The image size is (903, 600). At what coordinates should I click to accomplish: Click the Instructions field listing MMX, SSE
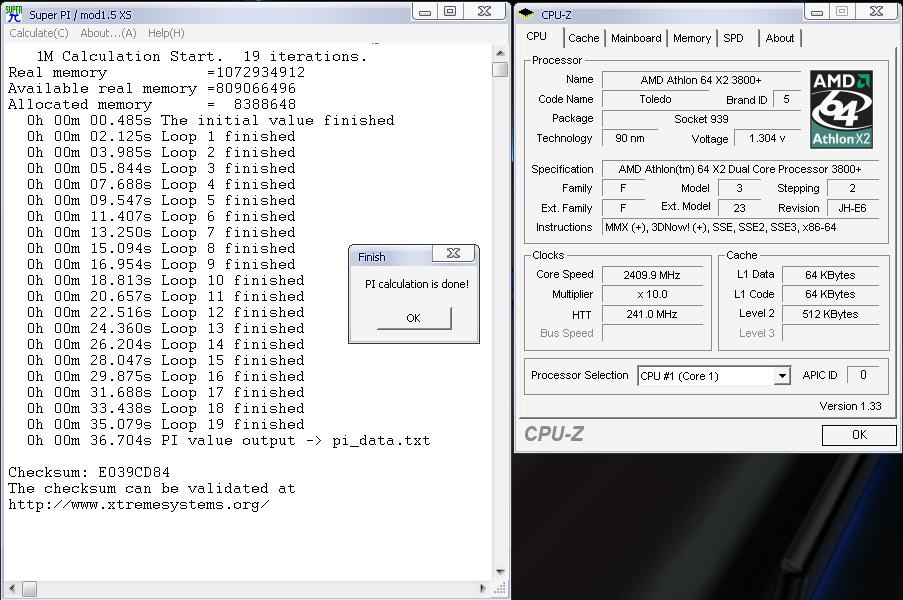pos(740,227)
